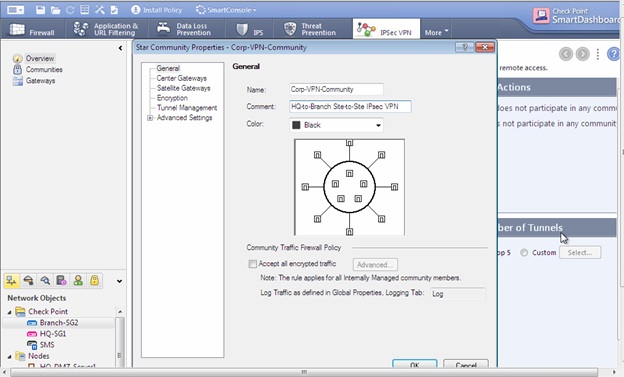Click the Log field in logging row
This screenshot has height=377, width=624.
click(x=458, y=294)
